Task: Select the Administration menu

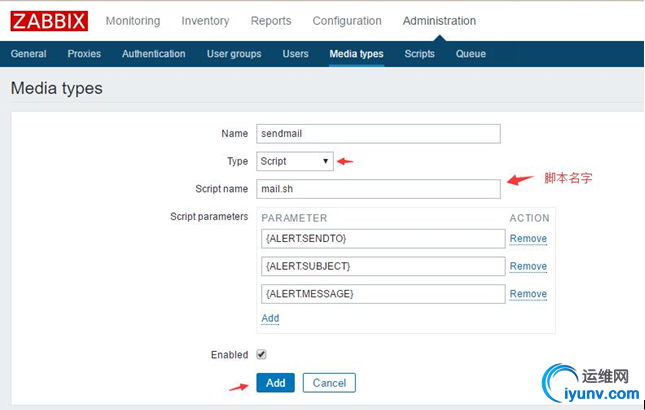Action: pyautogui.click(x=439, y=21)
